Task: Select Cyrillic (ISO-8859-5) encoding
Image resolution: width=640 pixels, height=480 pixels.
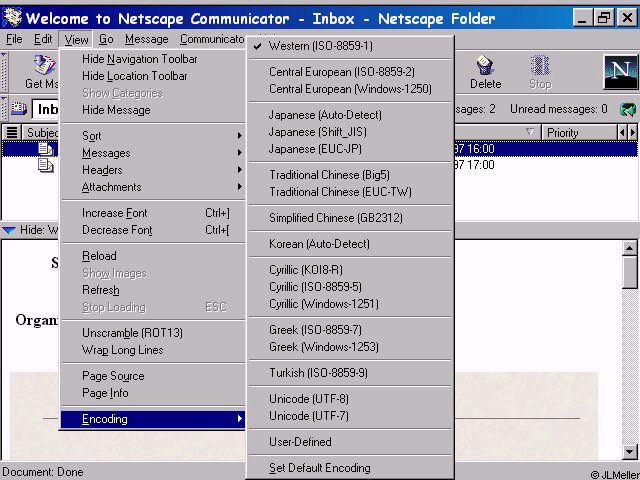Action: coord(351,287)
